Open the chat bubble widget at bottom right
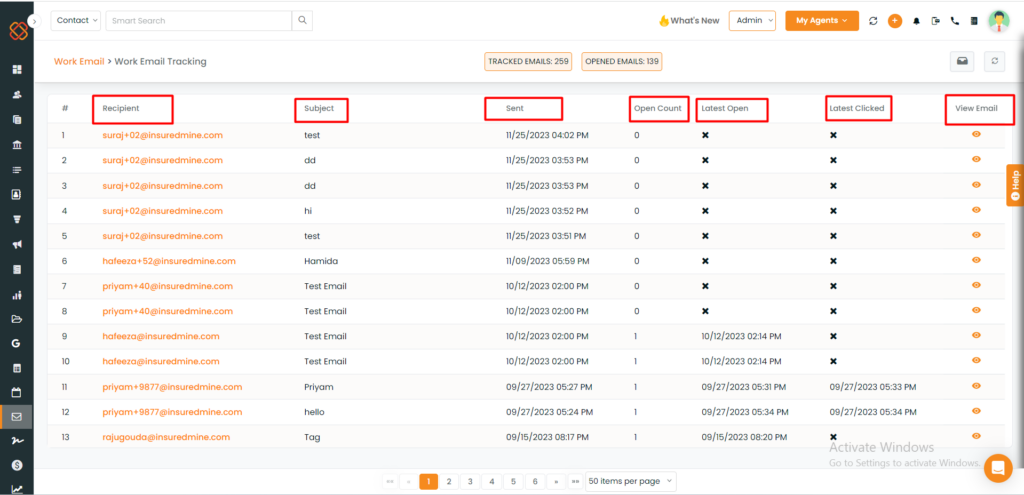 998,468
